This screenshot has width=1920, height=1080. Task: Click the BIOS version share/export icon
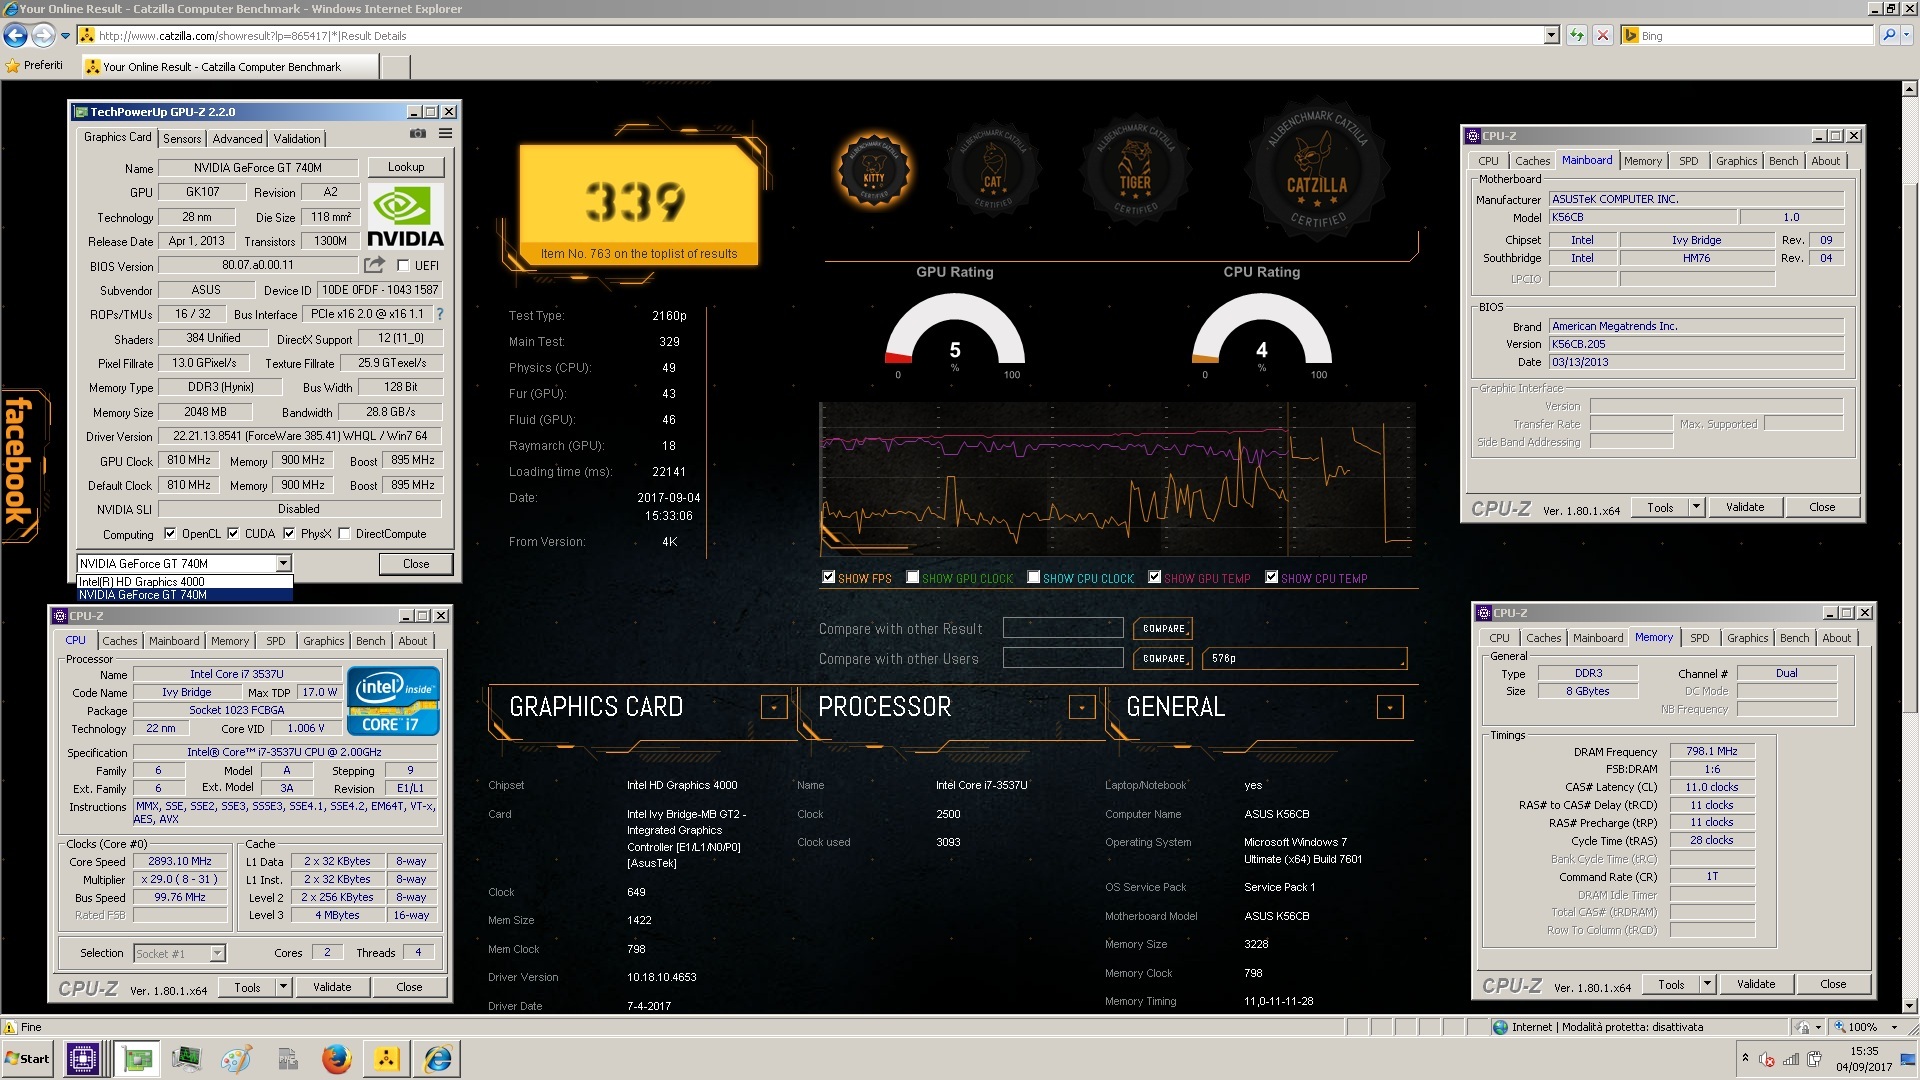point(374,265)
